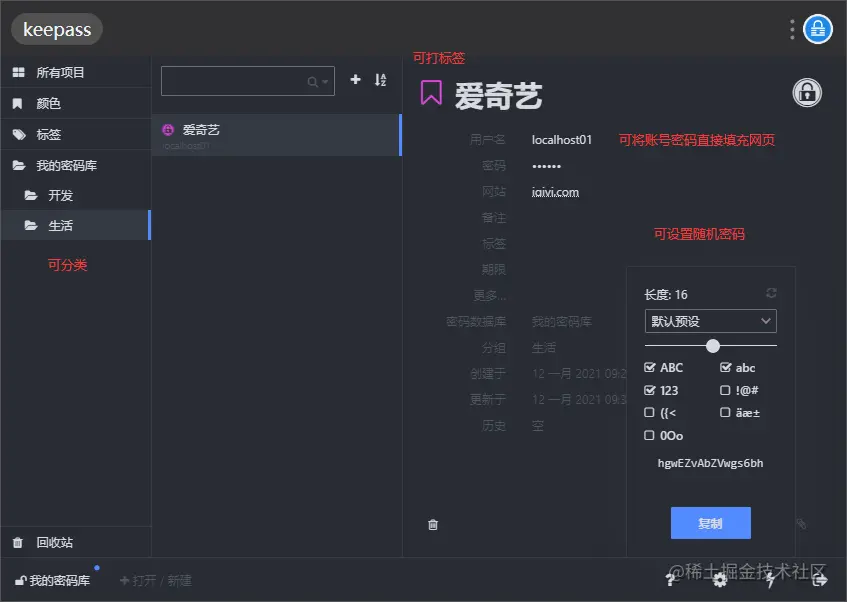Click the 长度: 16 length label
The image size is (847, 602).
[x=666, y=295]
